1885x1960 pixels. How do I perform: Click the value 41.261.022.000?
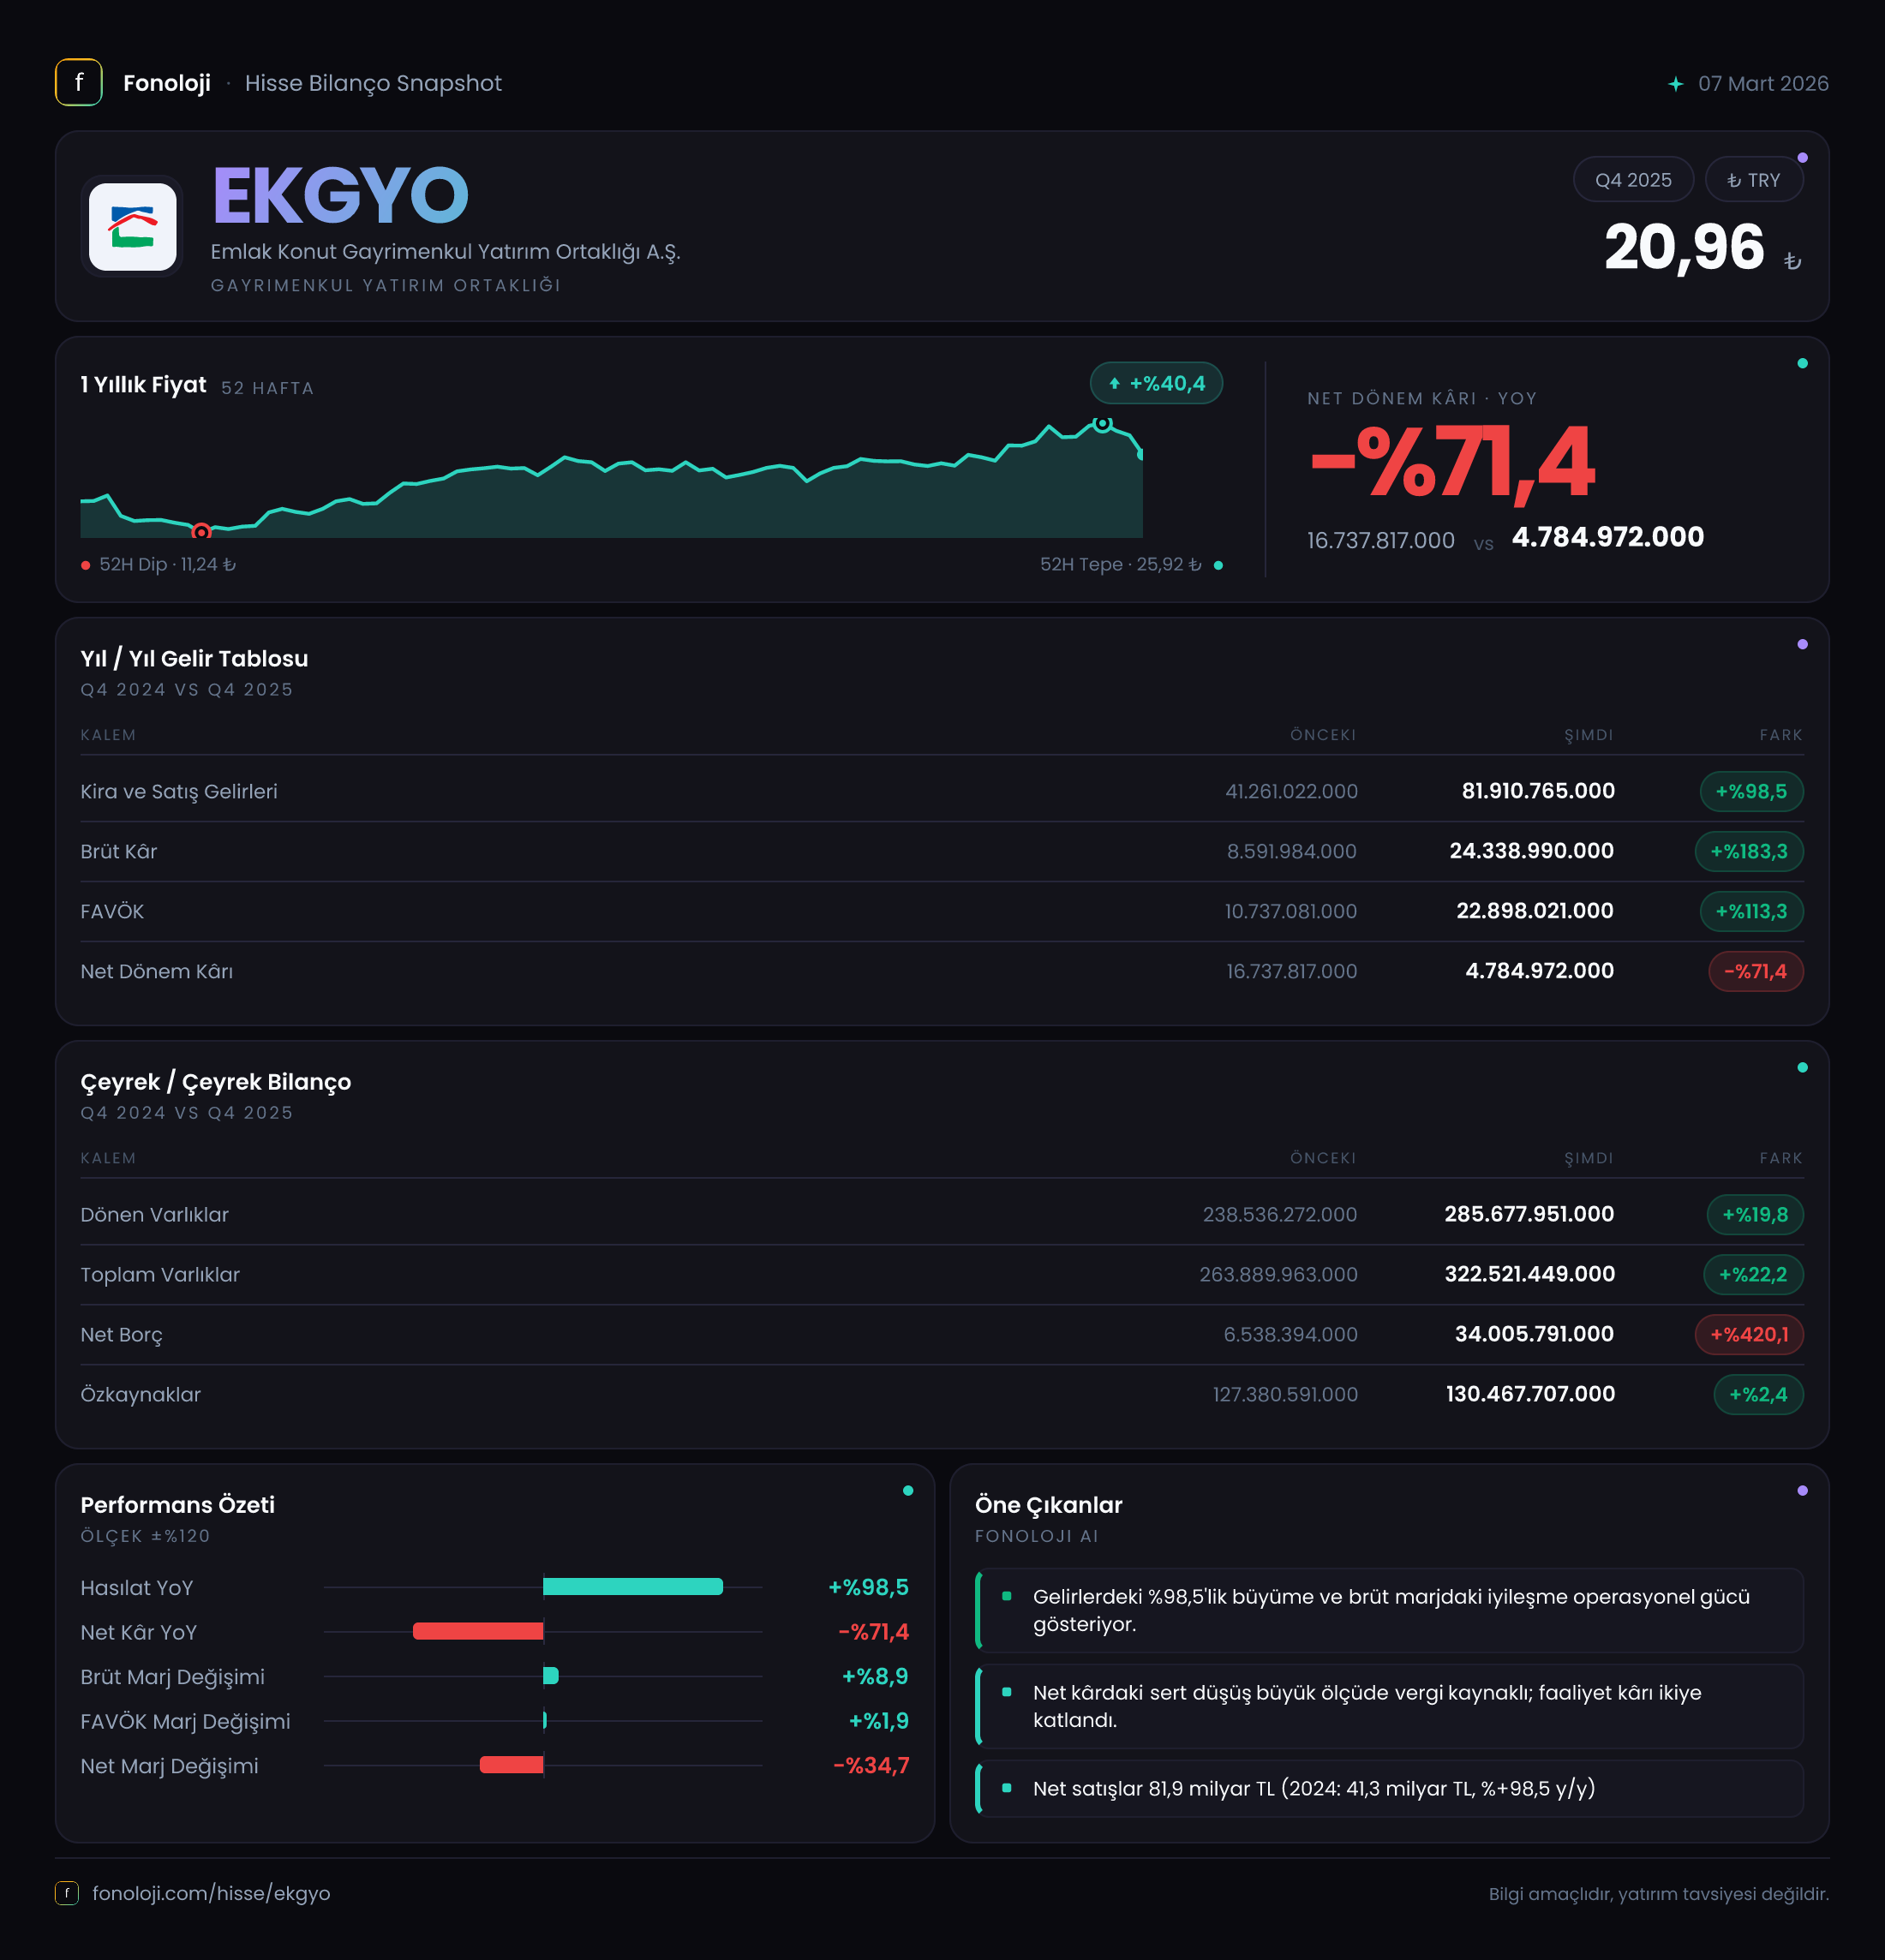click(1291, 791)
